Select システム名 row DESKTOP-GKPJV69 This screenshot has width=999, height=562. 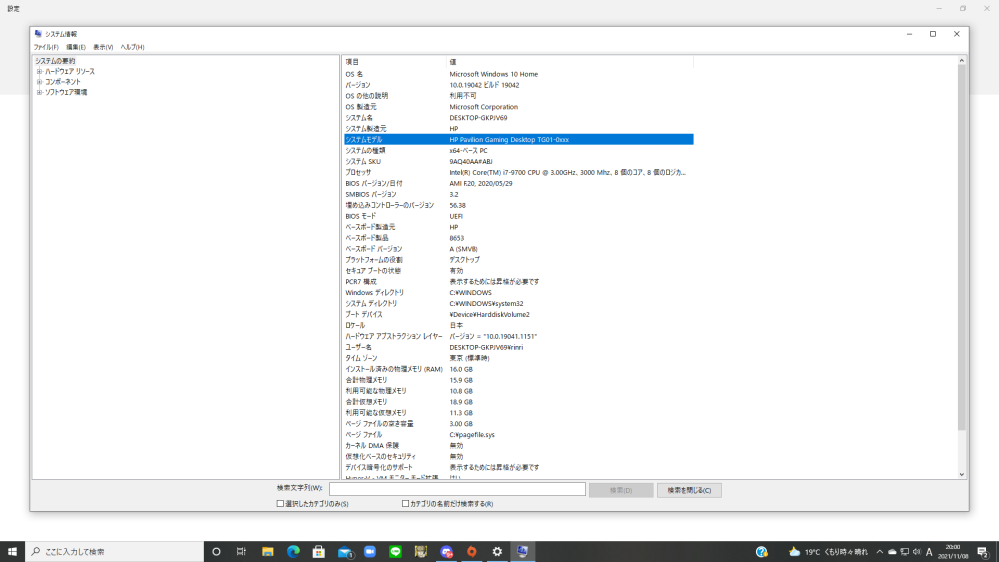[x=518, y=118]
